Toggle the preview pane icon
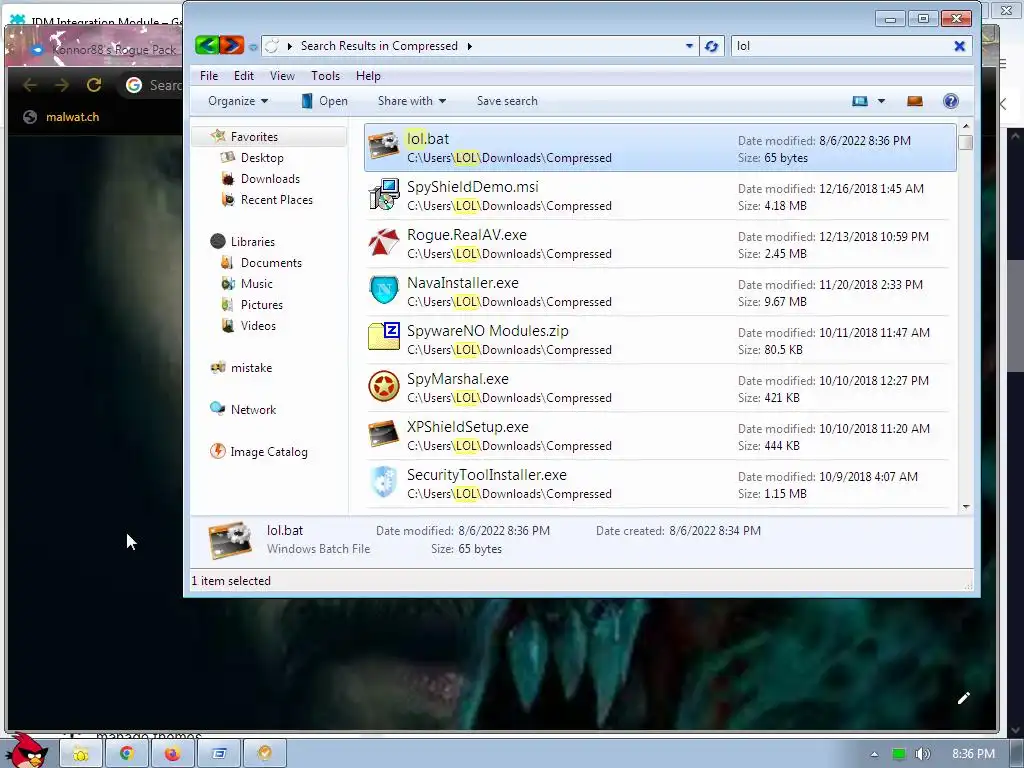 point(914,101)
